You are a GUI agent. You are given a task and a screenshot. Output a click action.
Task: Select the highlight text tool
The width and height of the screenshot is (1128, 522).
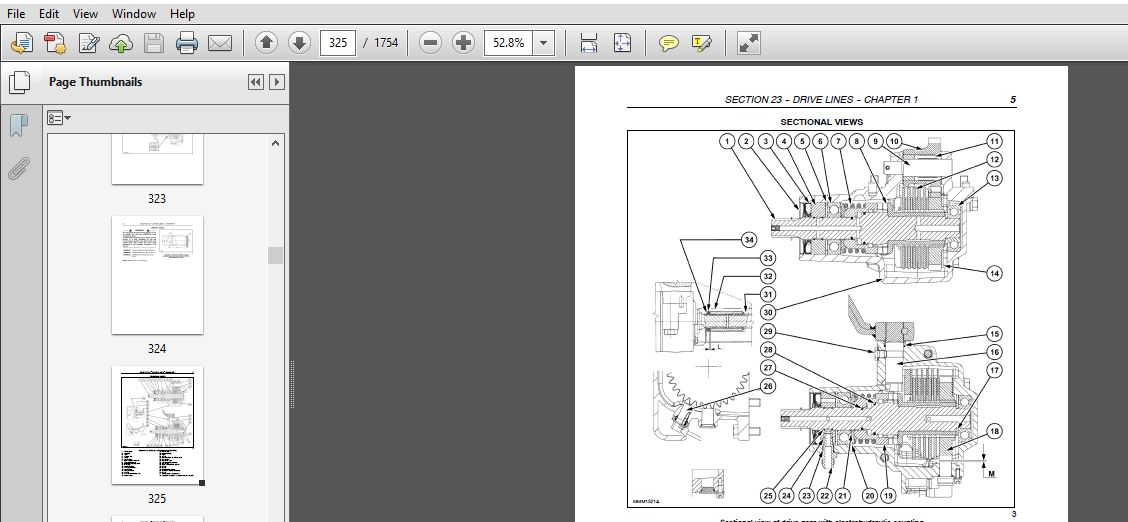click(701, 43)
